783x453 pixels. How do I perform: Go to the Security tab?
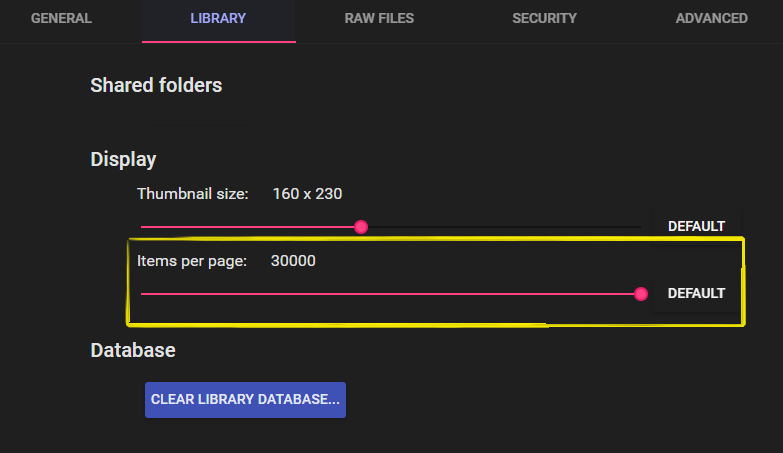click(544, 18)
